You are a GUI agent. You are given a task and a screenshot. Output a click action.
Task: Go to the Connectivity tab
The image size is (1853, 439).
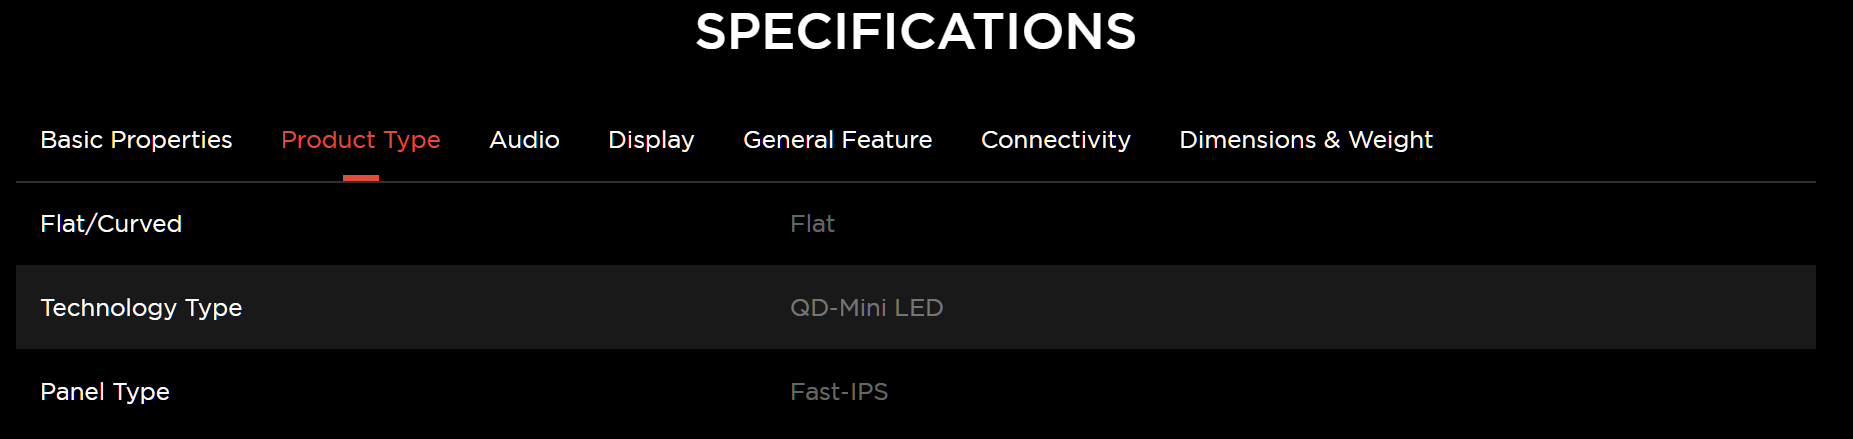coord(1056,140)
